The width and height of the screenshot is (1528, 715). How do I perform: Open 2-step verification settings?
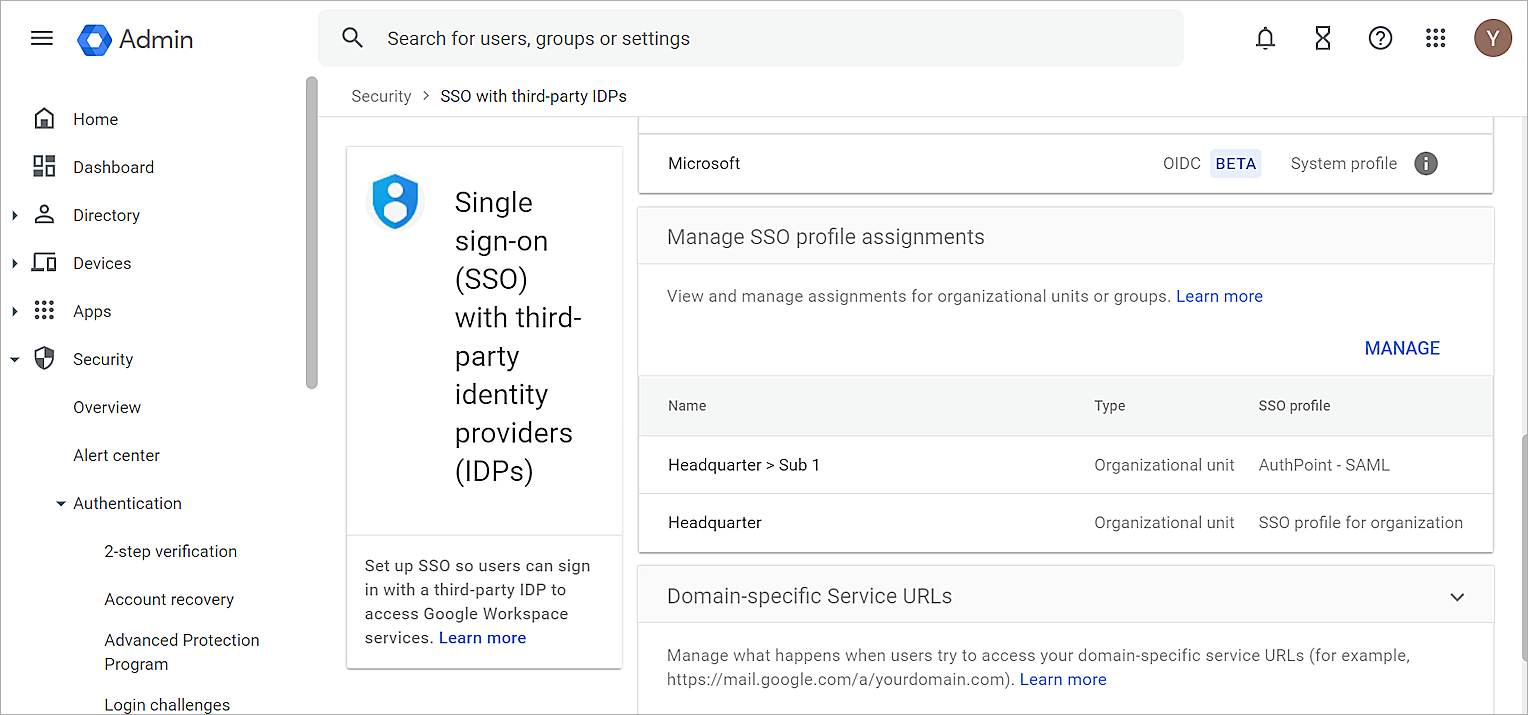coord(170,552)
